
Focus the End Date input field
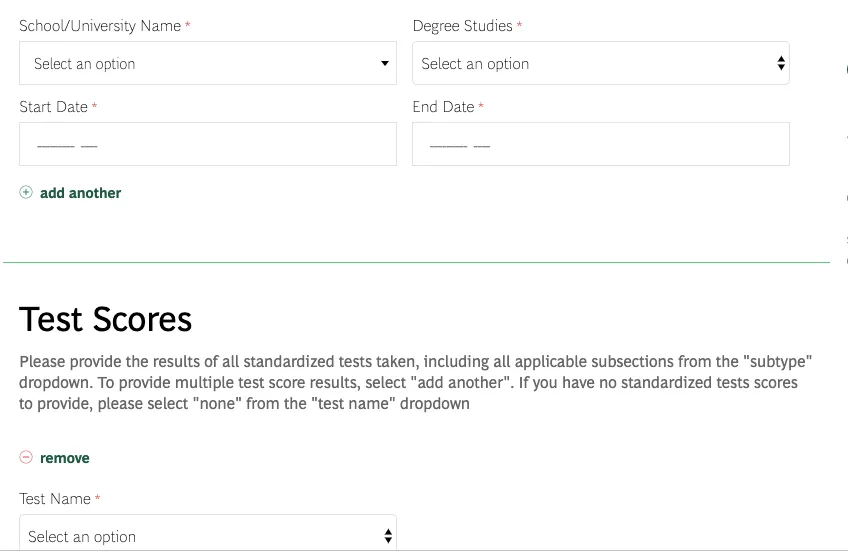click(601, 144)
